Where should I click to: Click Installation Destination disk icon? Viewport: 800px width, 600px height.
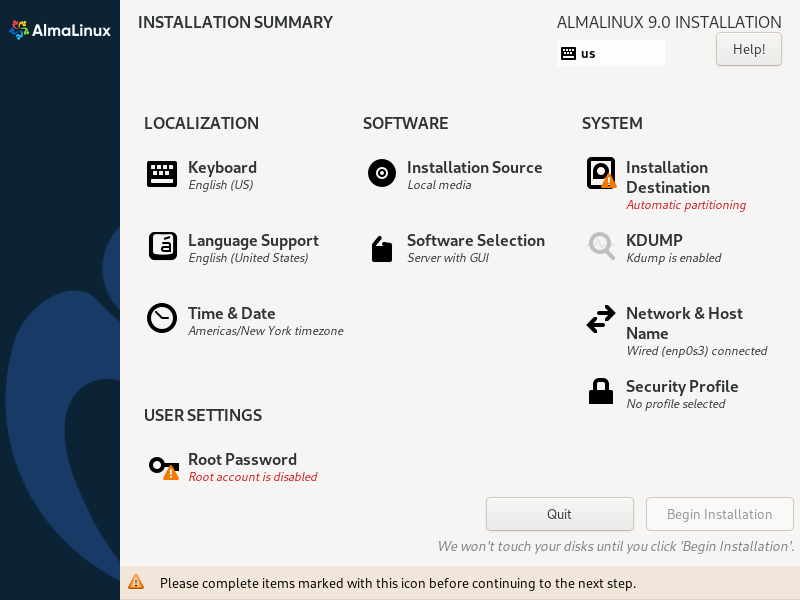click(x=601, y=173)
